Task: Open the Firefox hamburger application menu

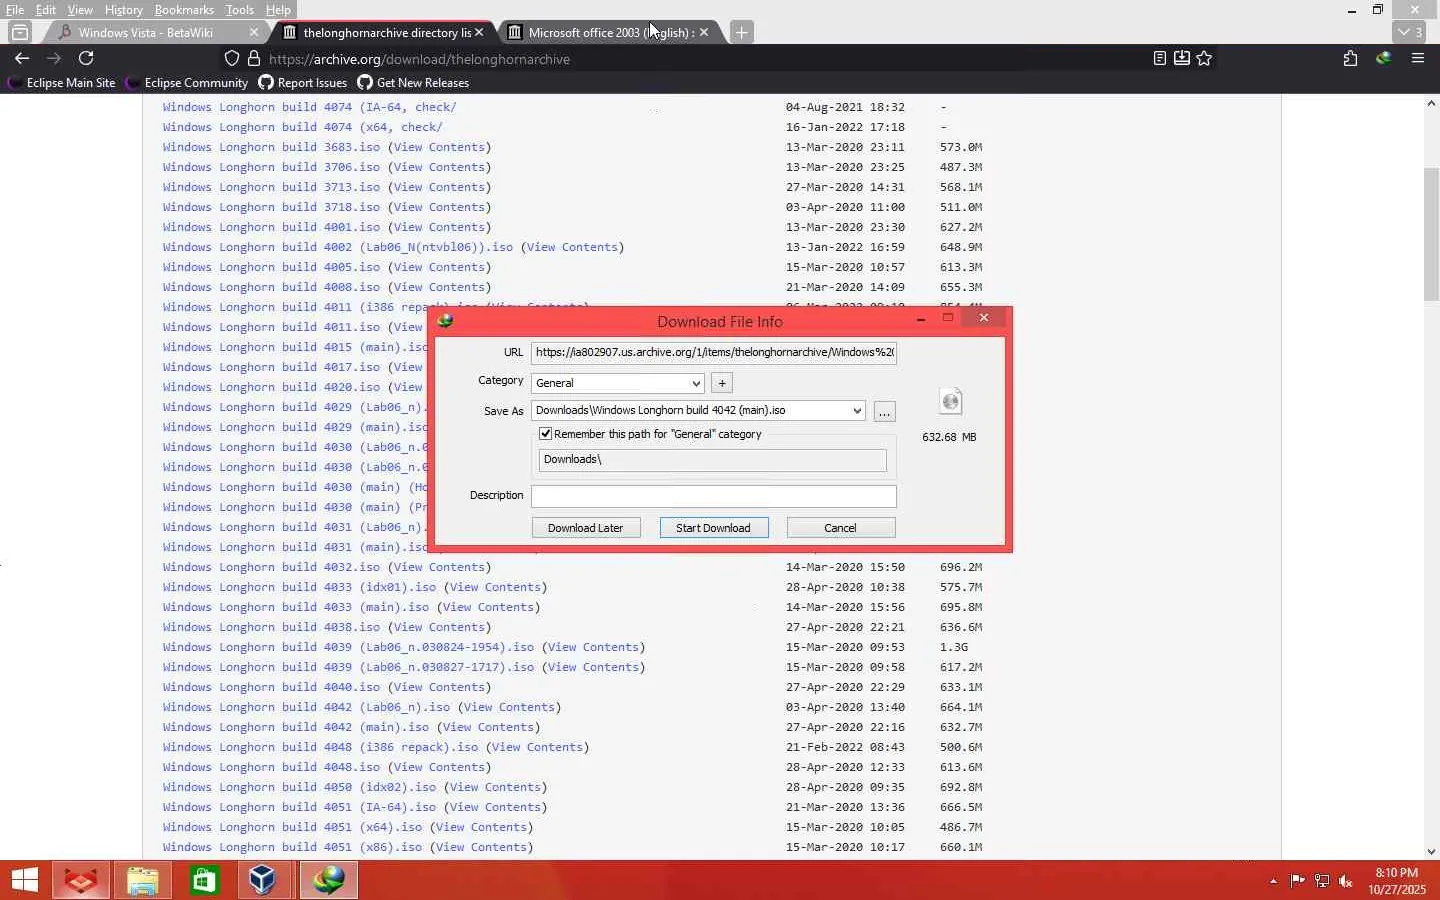Action: pos(1418,59)
